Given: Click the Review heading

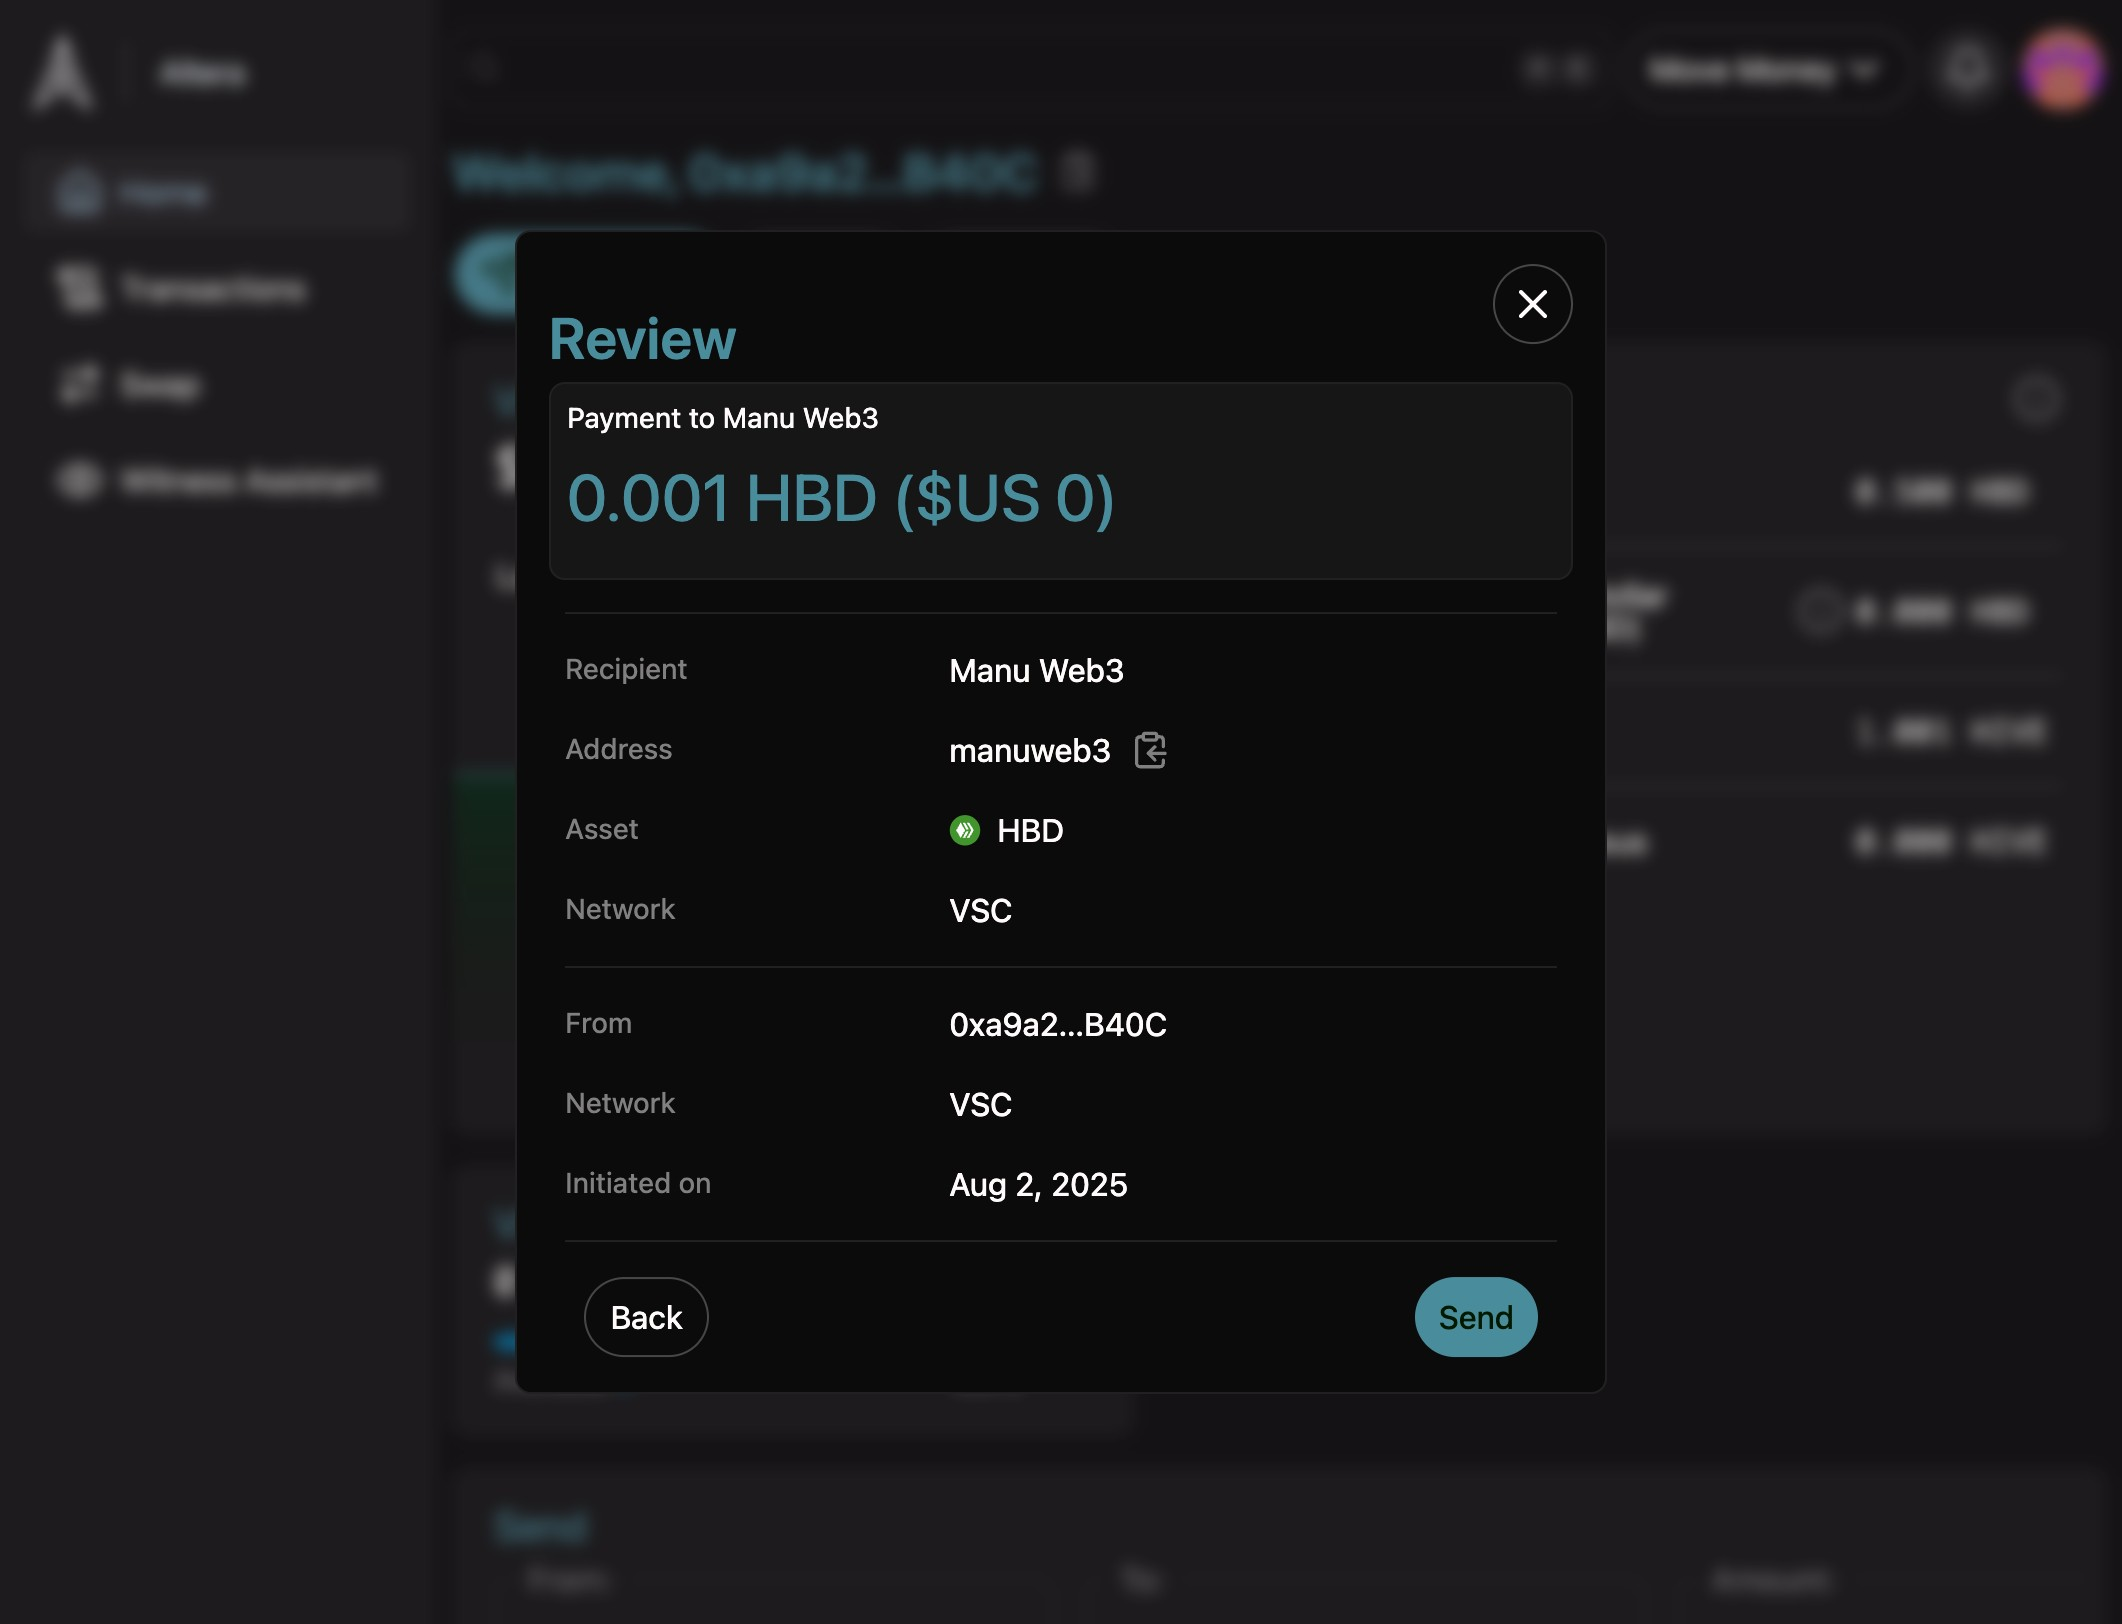Looking at the screenshot, I should pyautogui.click(x=642, y=339).
